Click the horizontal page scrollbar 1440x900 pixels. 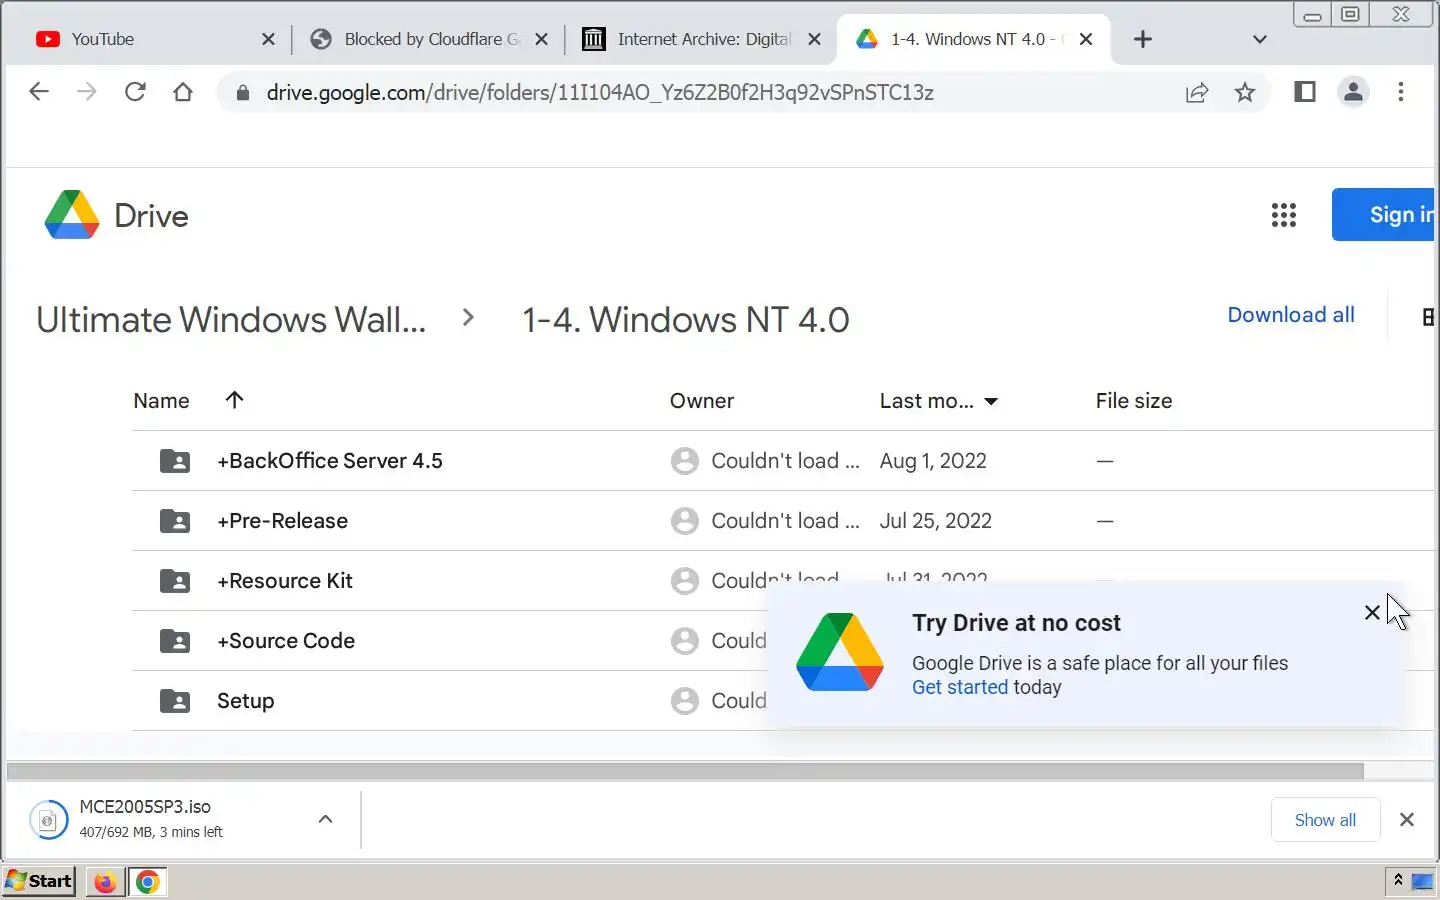685,771
